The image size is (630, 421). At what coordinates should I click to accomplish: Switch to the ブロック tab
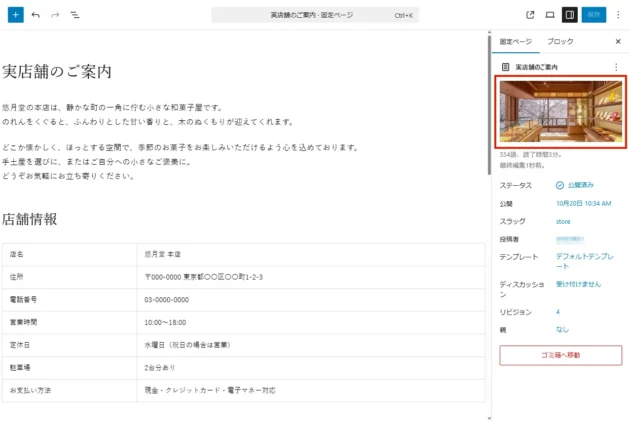tap(561, 42)
